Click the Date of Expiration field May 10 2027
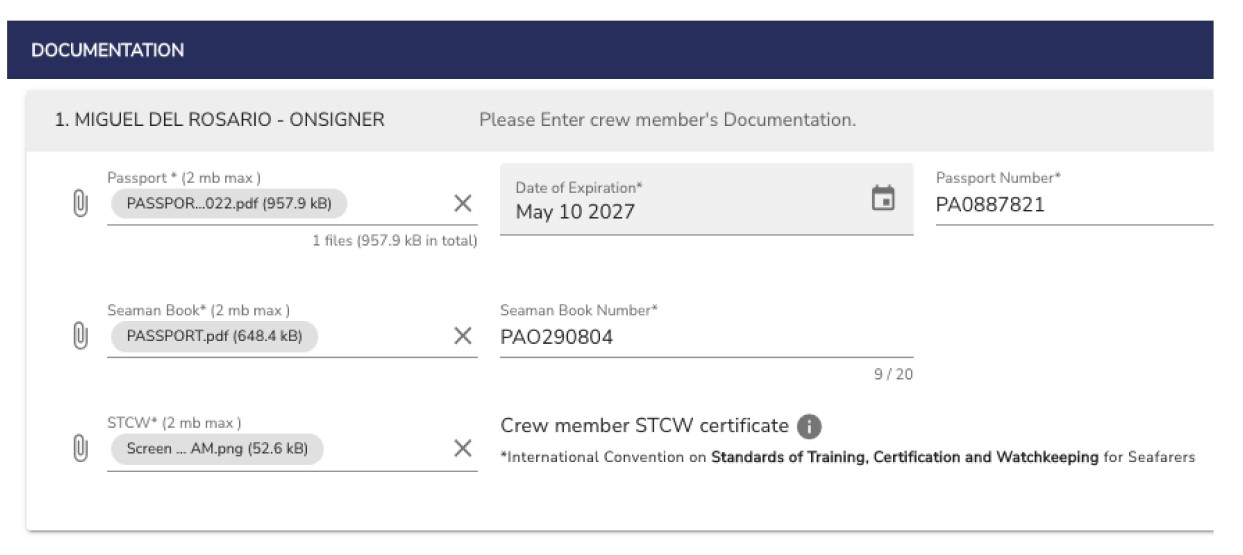This screenshot has width=1243, height=555. [706, 200]
